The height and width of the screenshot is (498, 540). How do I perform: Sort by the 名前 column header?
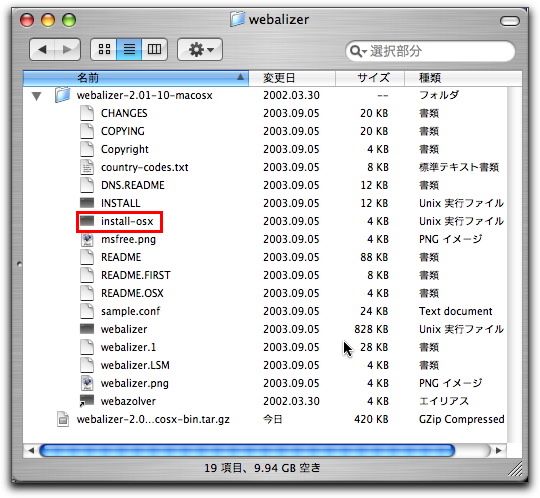tap(136, 78)
